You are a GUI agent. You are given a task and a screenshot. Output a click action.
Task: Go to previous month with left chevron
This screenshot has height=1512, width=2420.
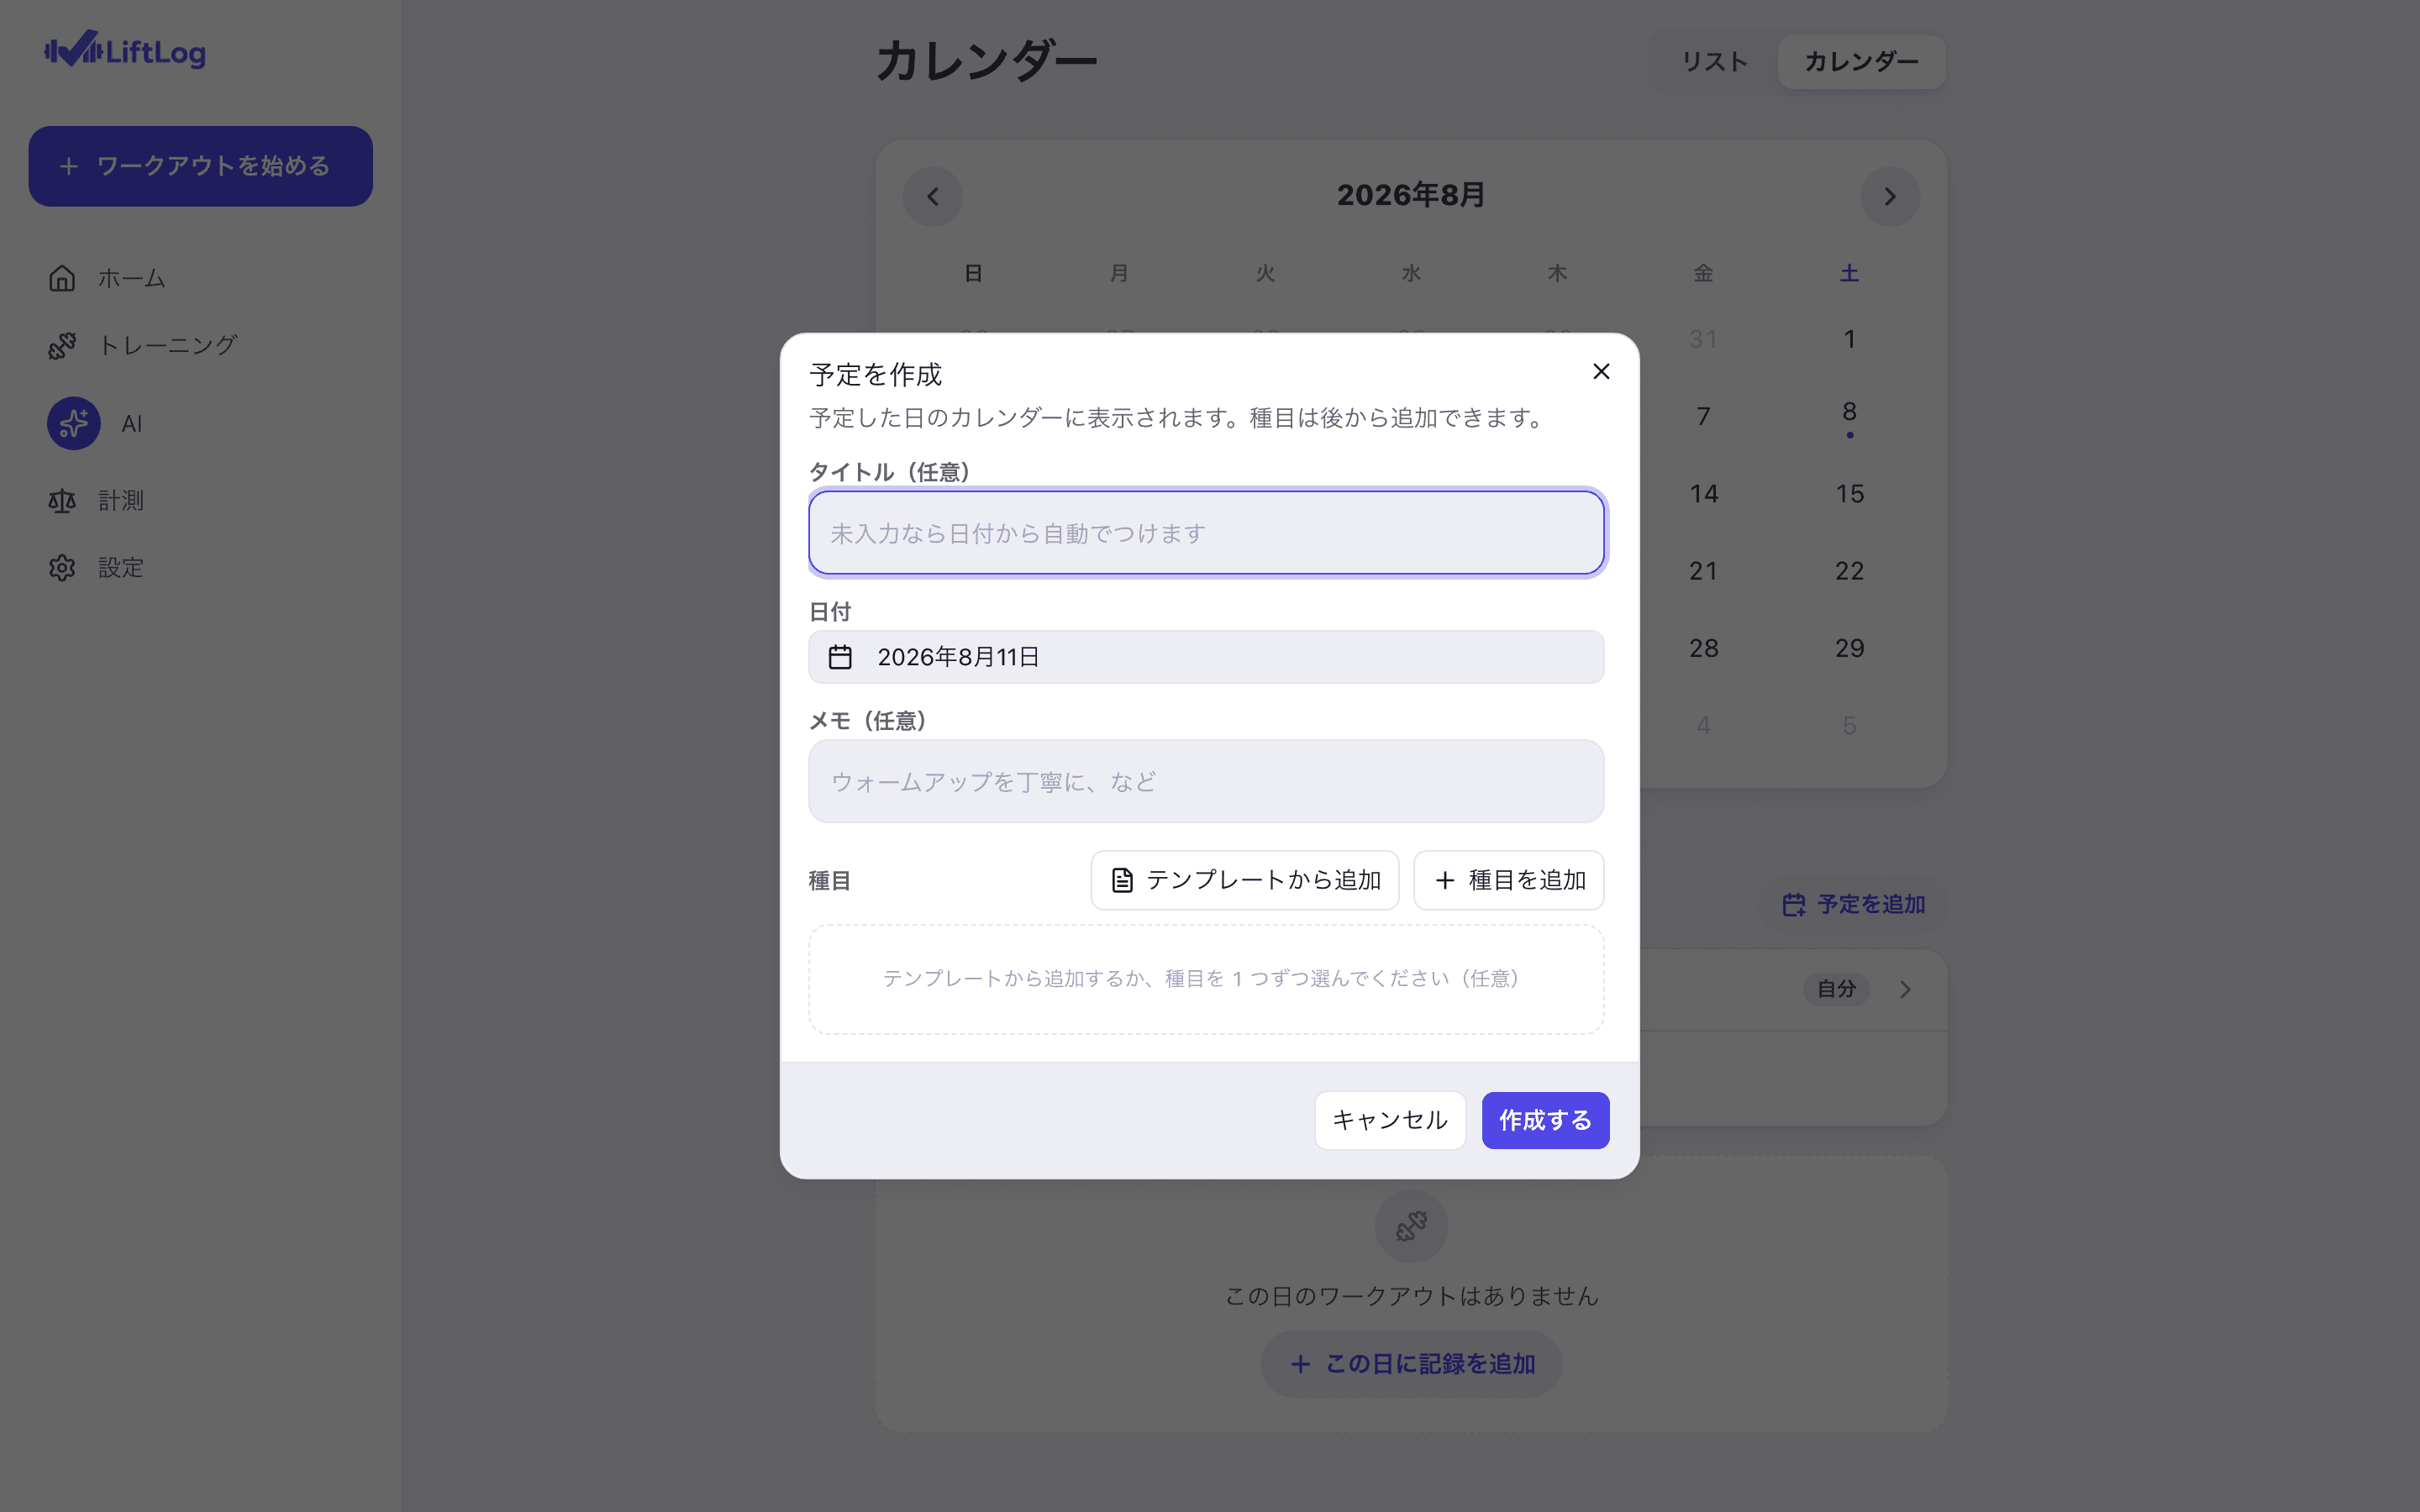click(932, 196)
